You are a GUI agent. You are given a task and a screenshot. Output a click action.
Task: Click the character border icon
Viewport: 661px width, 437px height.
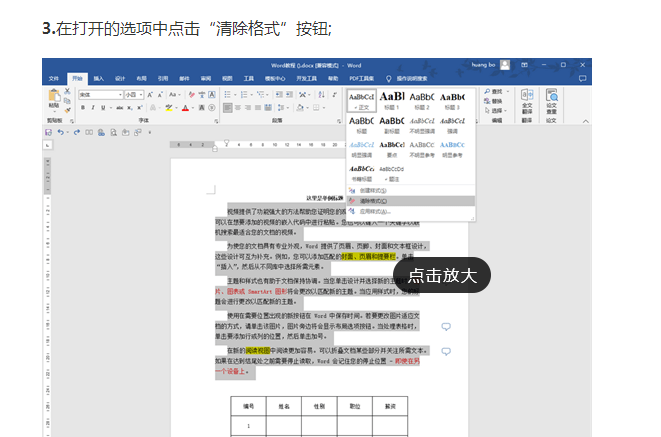[212, 95]
